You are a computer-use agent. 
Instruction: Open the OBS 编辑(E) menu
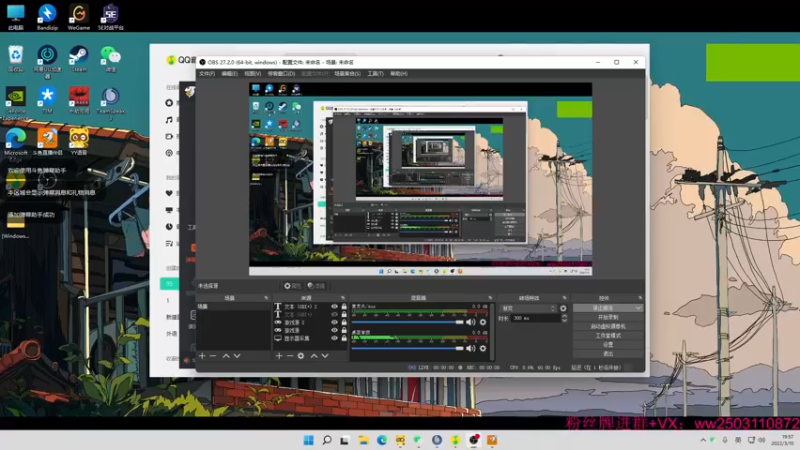coord(230,74)
